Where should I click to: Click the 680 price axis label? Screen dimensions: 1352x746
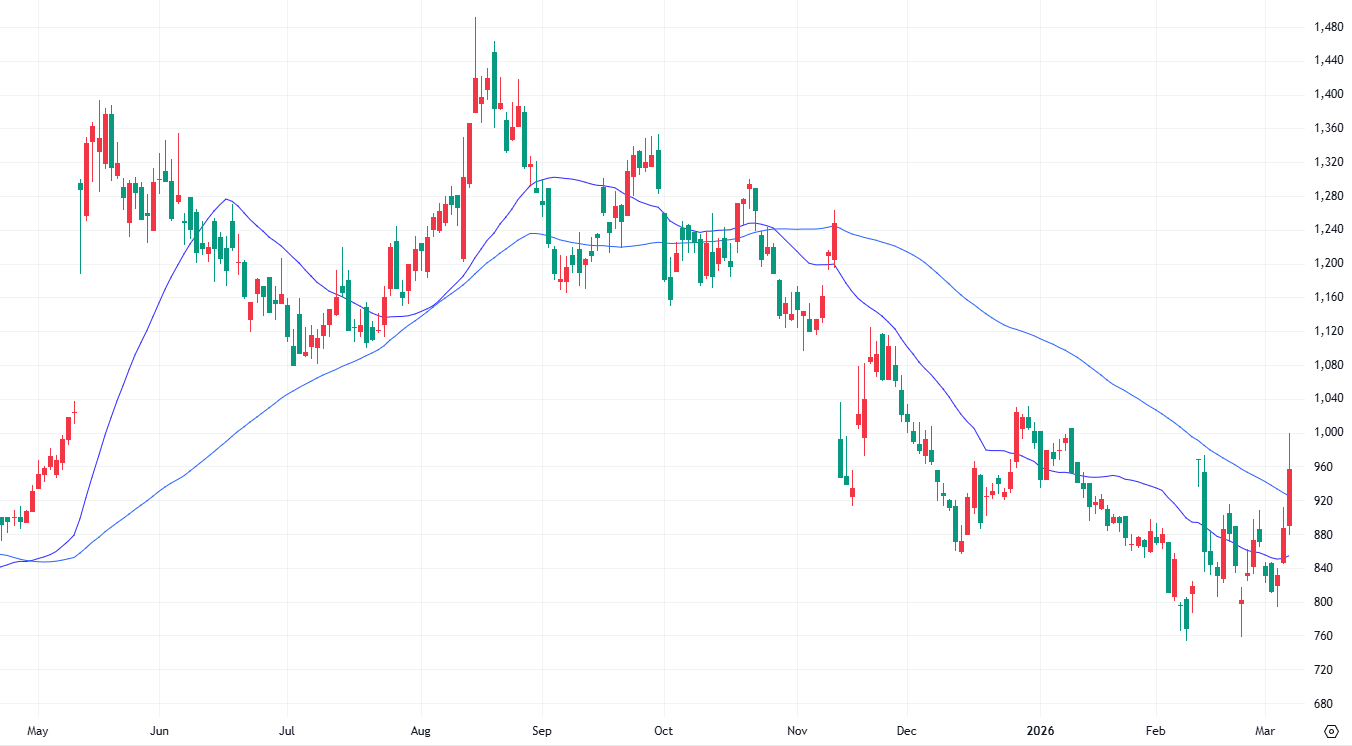coord(1322,701)
